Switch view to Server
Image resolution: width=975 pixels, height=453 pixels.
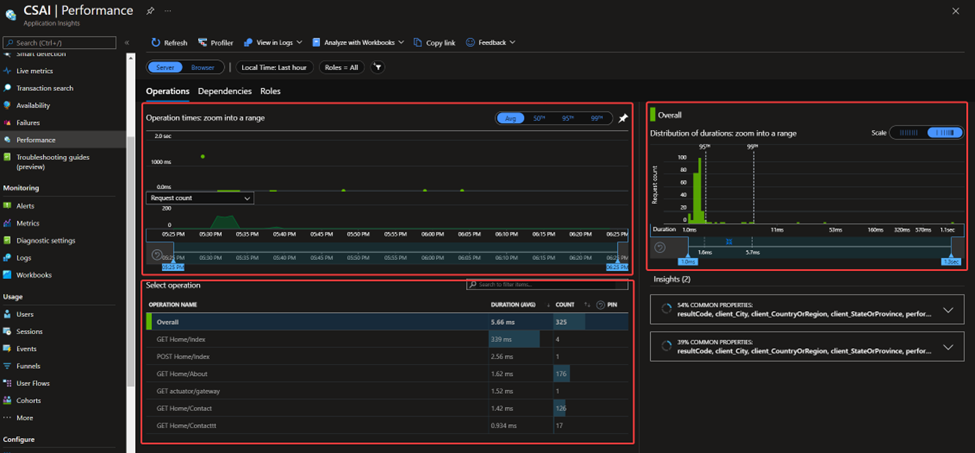[x=165, y=67]
